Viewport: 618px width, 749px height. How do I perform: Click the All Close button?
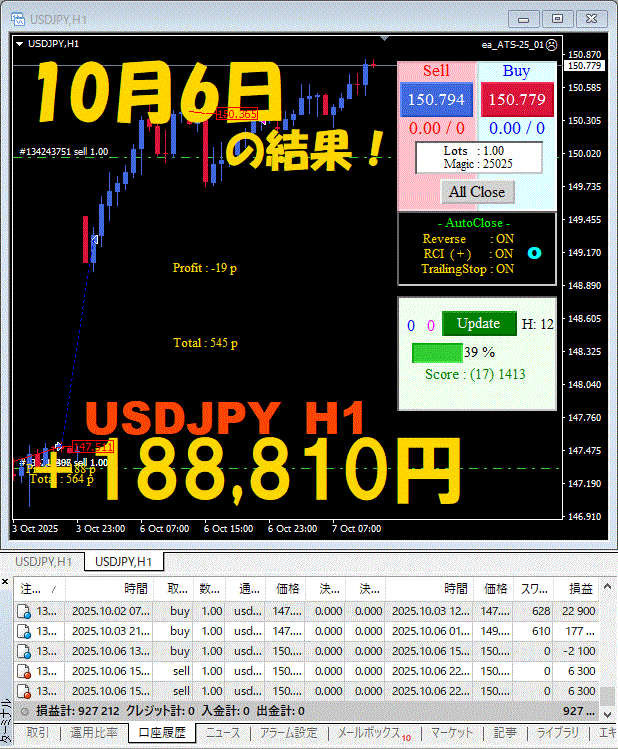tap(477, 192)
